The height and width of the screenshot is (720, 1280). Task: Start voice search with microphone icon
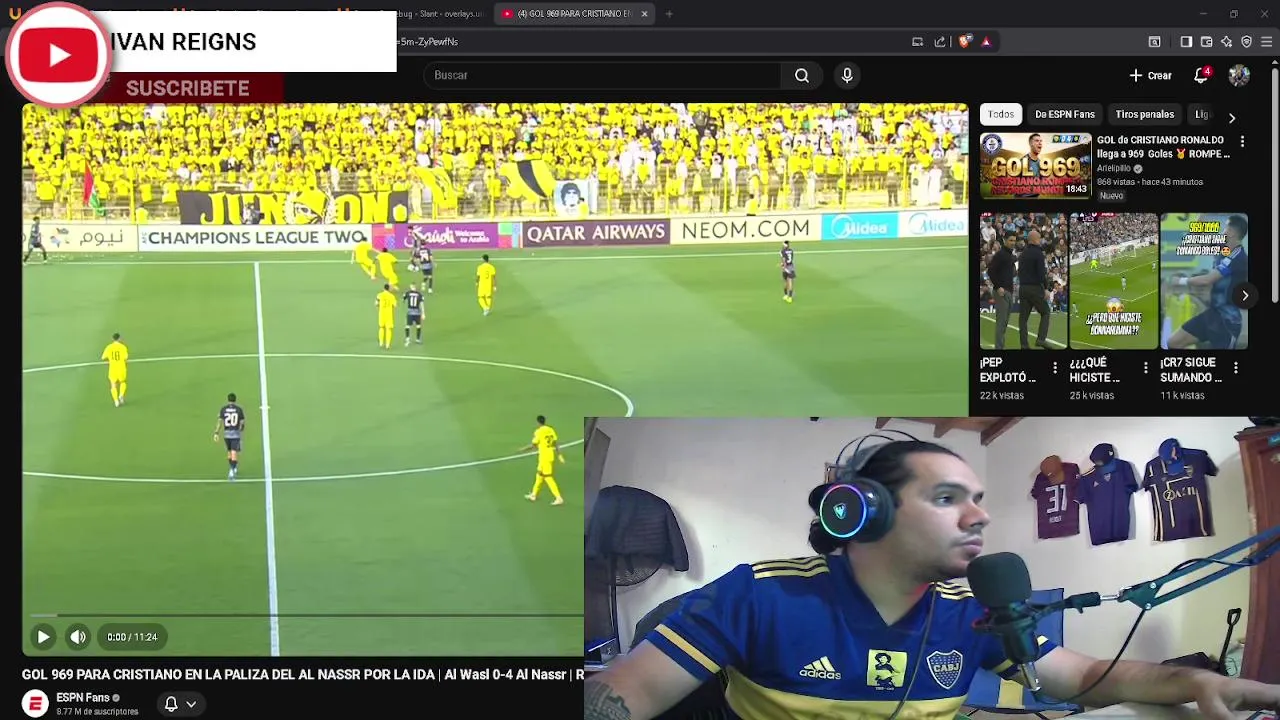[847, 75]
